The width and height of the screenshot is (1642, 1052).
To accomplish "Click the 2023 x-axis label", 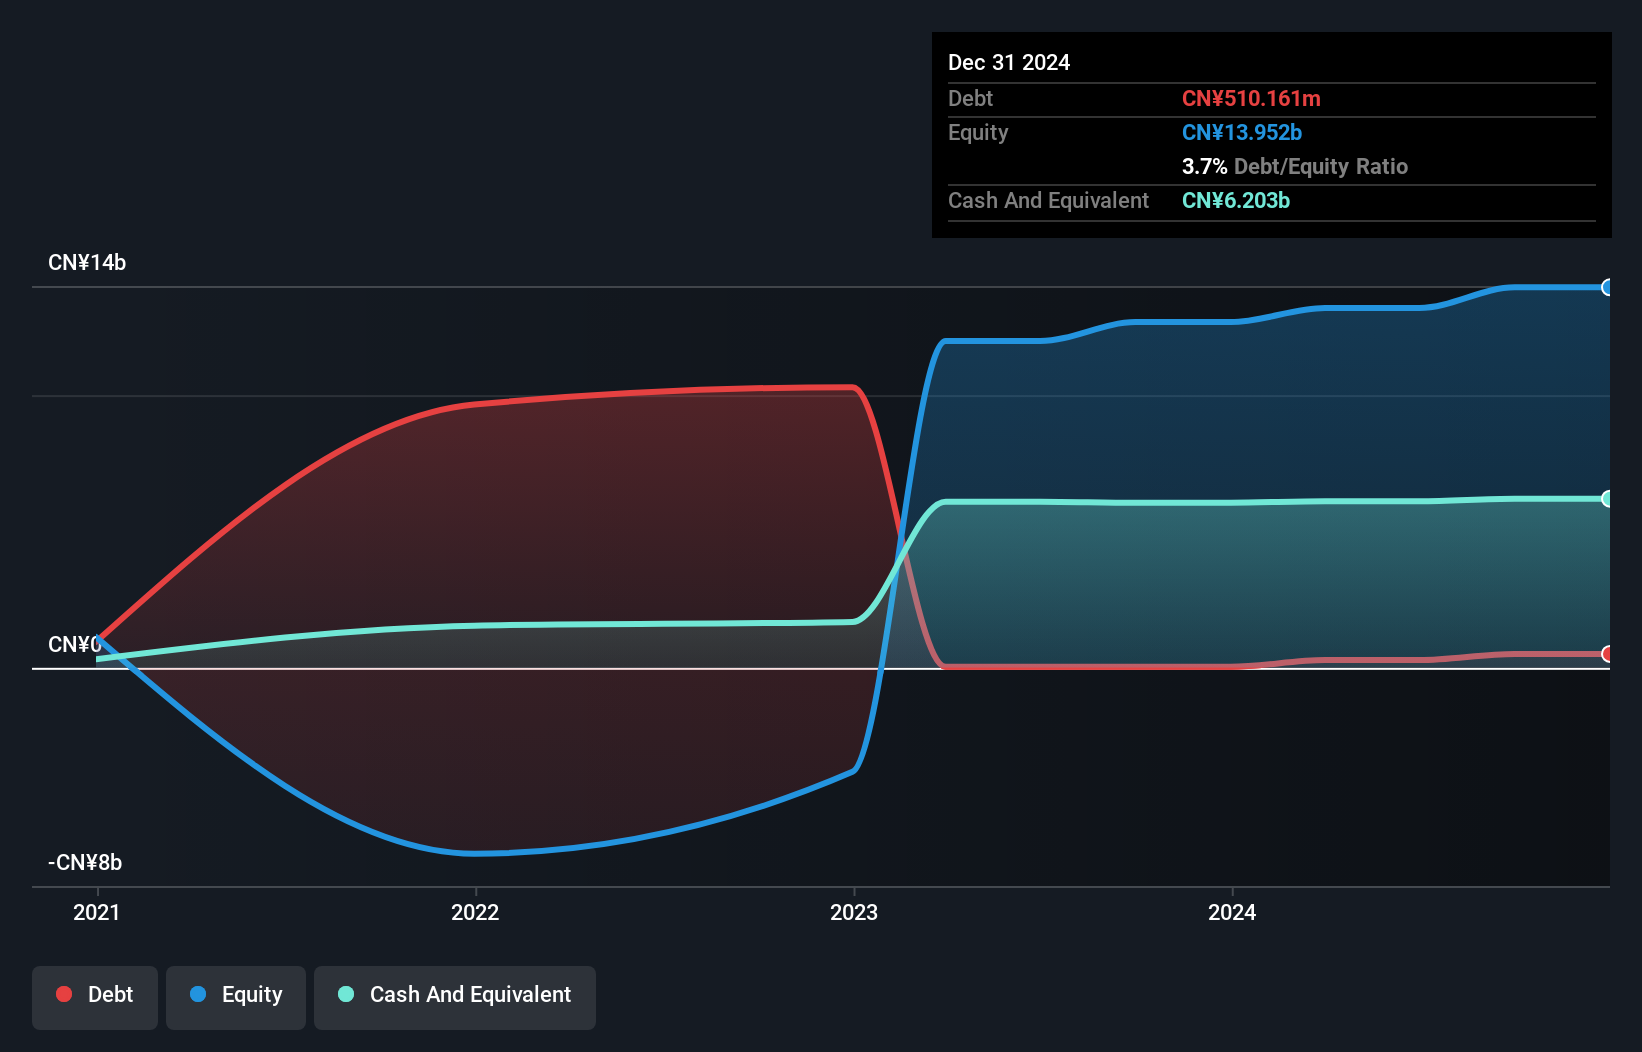I will tap(854, 912).
